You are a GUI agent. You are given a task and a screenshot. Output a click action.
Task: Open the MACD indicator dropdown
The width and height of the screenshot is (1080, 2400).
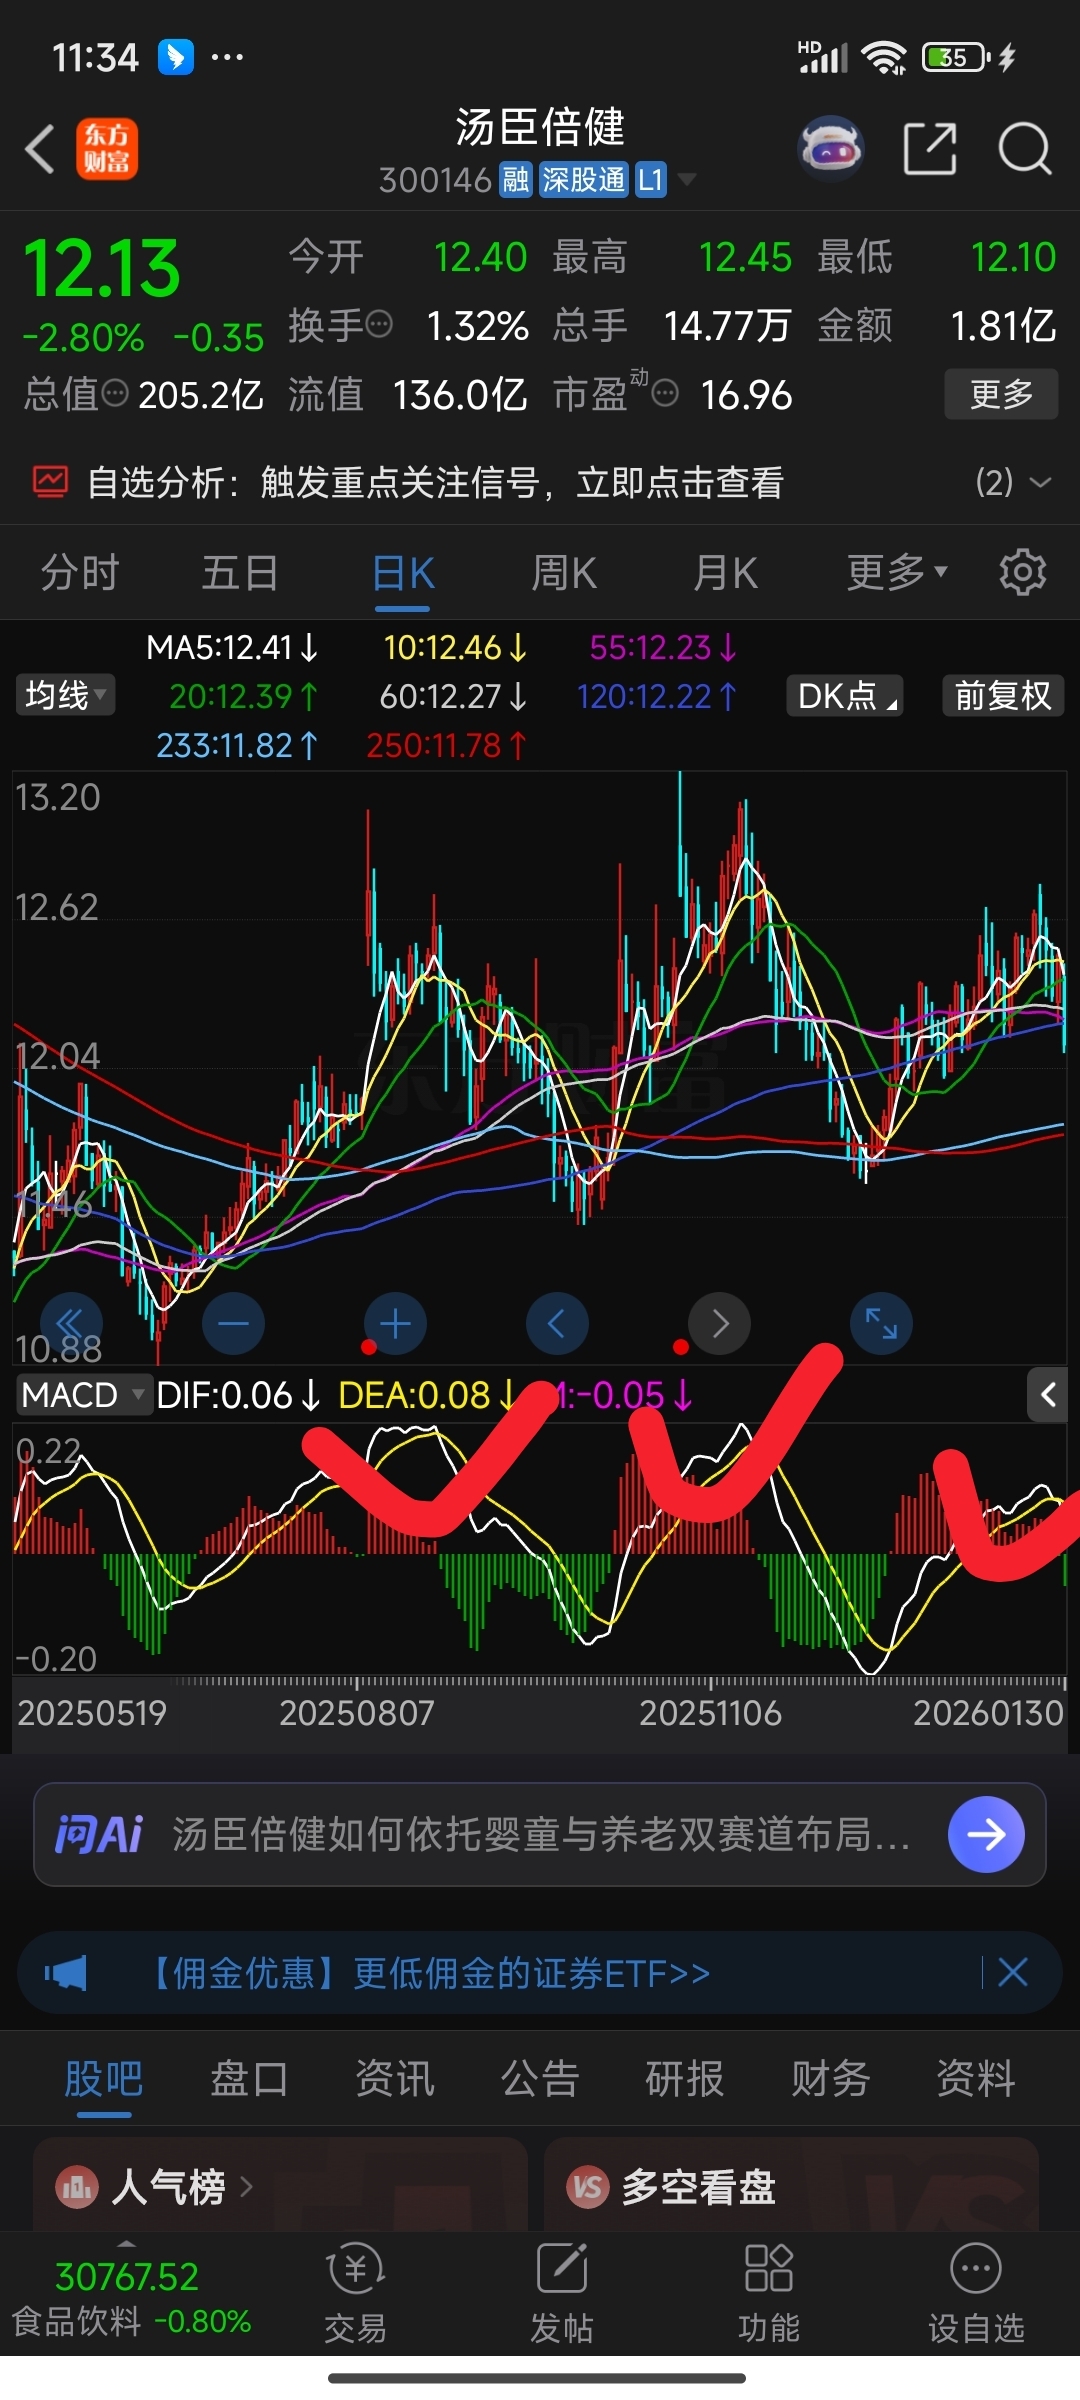click(84, 1394)
